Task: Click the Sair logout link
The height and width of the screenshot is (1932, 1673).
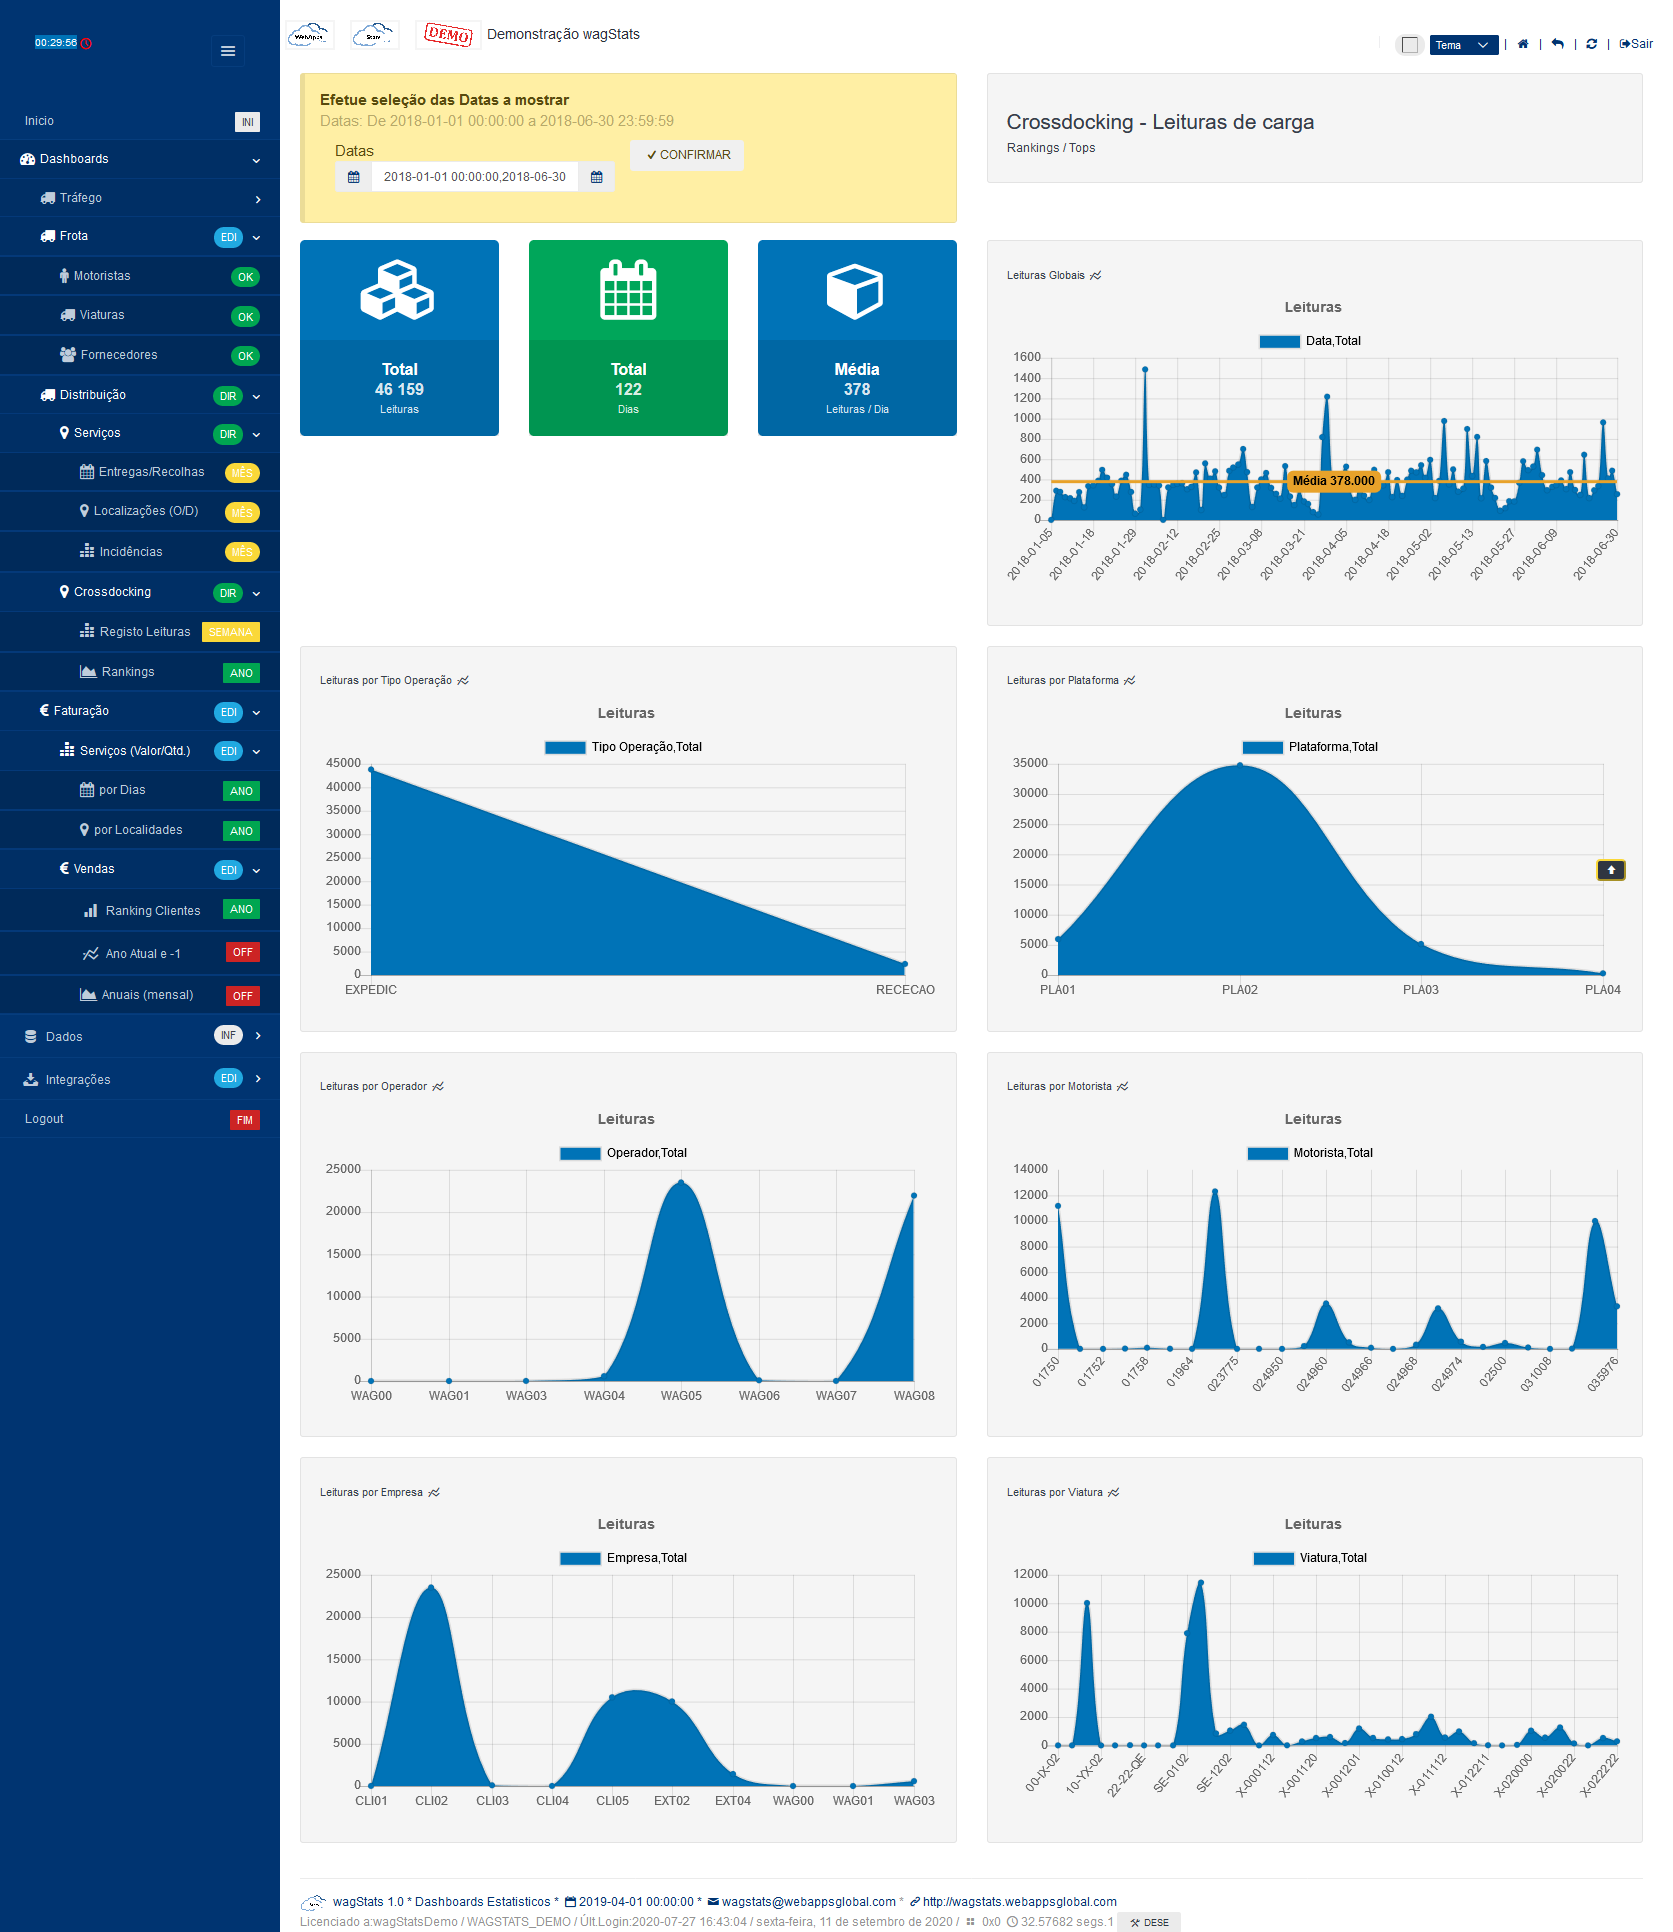Action: point(1636,44)
